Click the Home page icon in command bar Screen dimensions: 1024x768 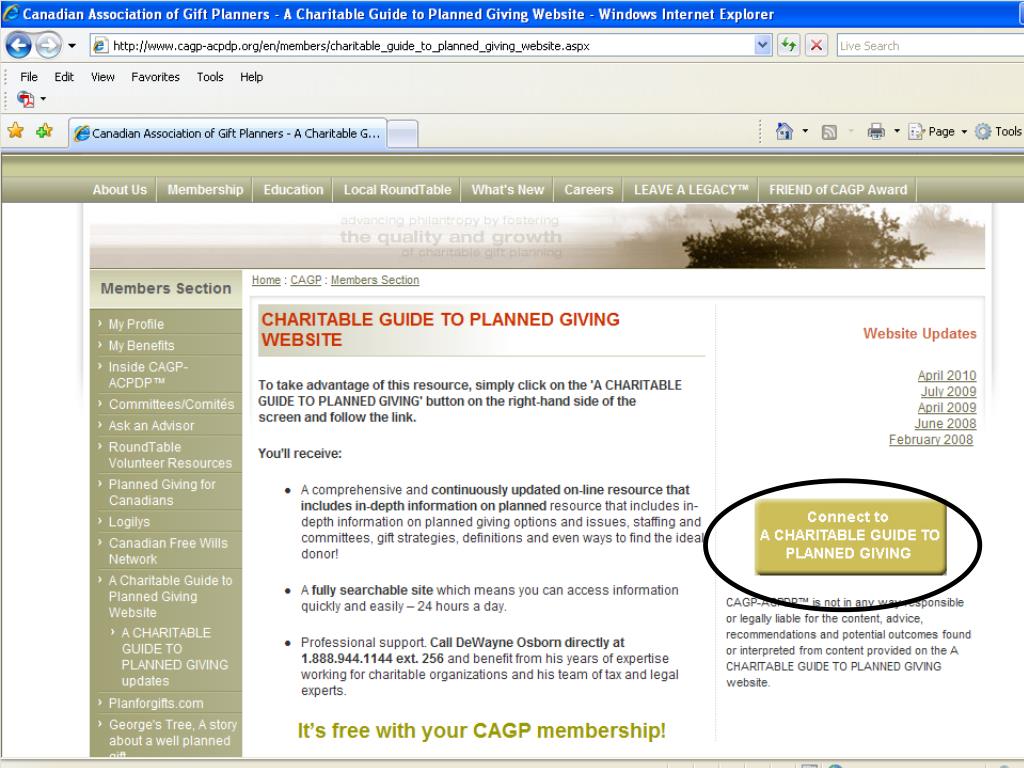(784, 132)
